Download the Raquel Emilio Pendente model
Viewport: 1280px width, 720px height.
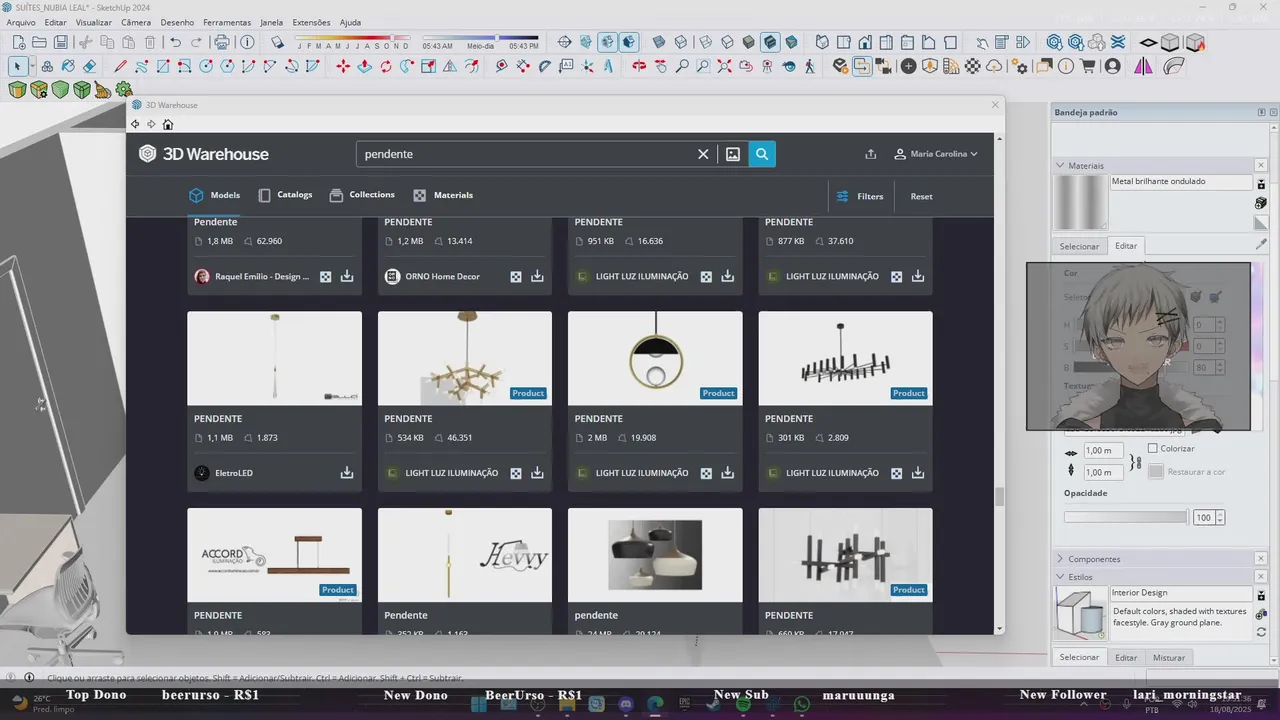point(347,276)
